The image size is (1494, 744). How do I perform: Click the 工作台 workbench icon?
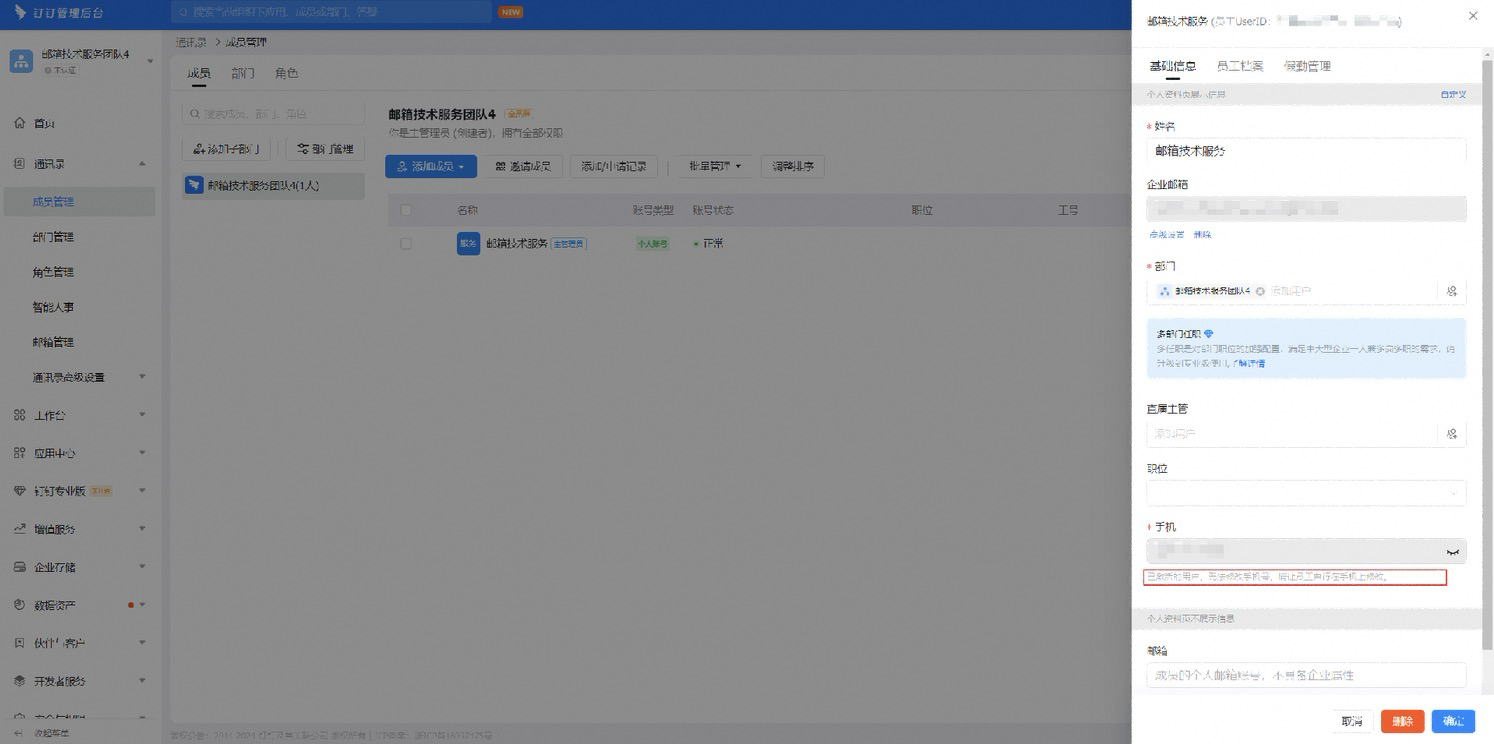19,415
